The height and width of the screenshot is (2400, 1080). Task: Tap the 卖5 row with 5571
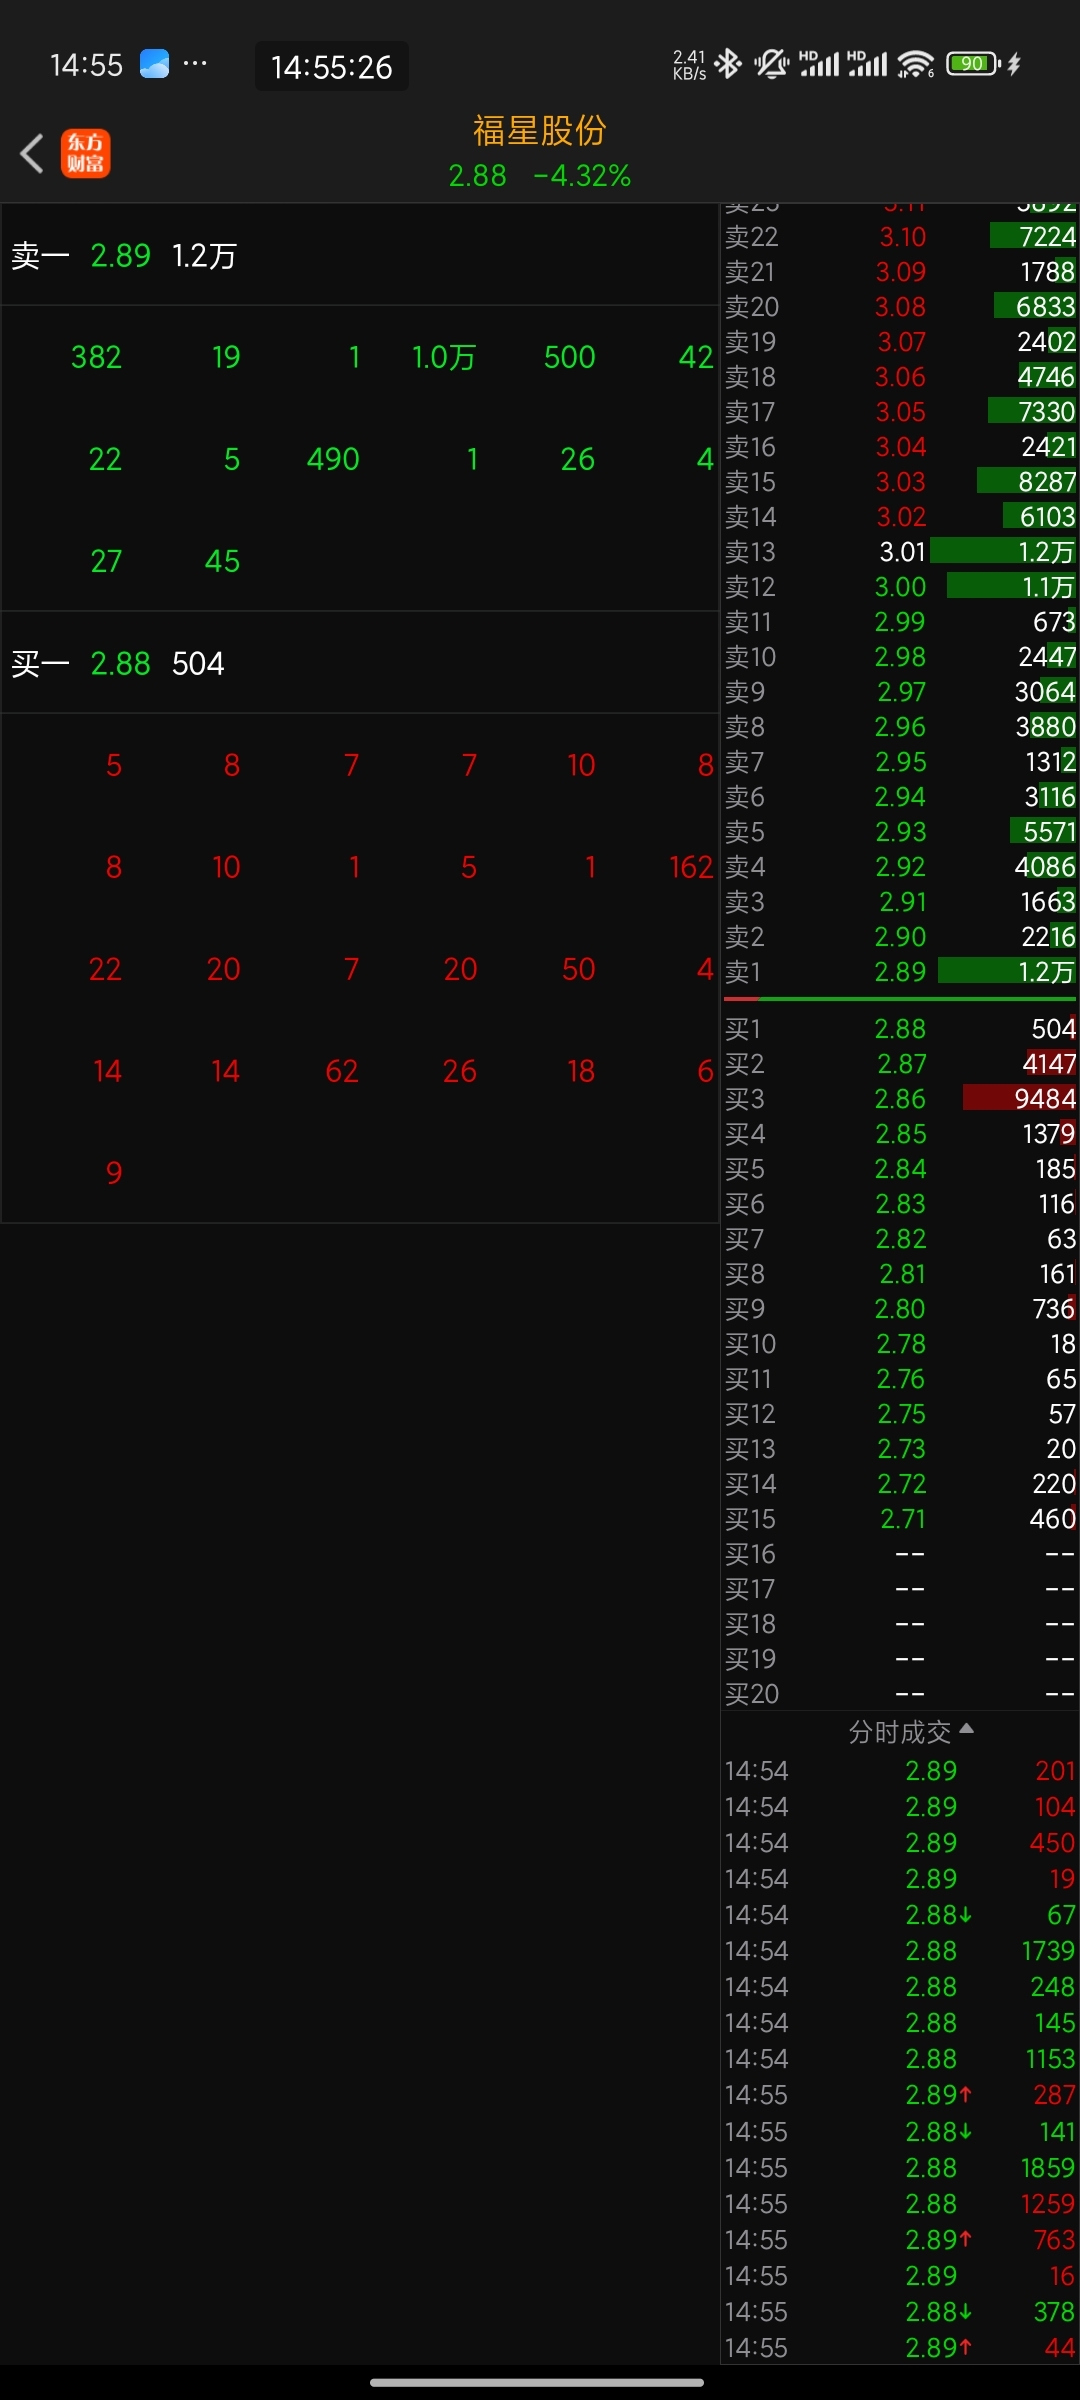pos(900,832)
